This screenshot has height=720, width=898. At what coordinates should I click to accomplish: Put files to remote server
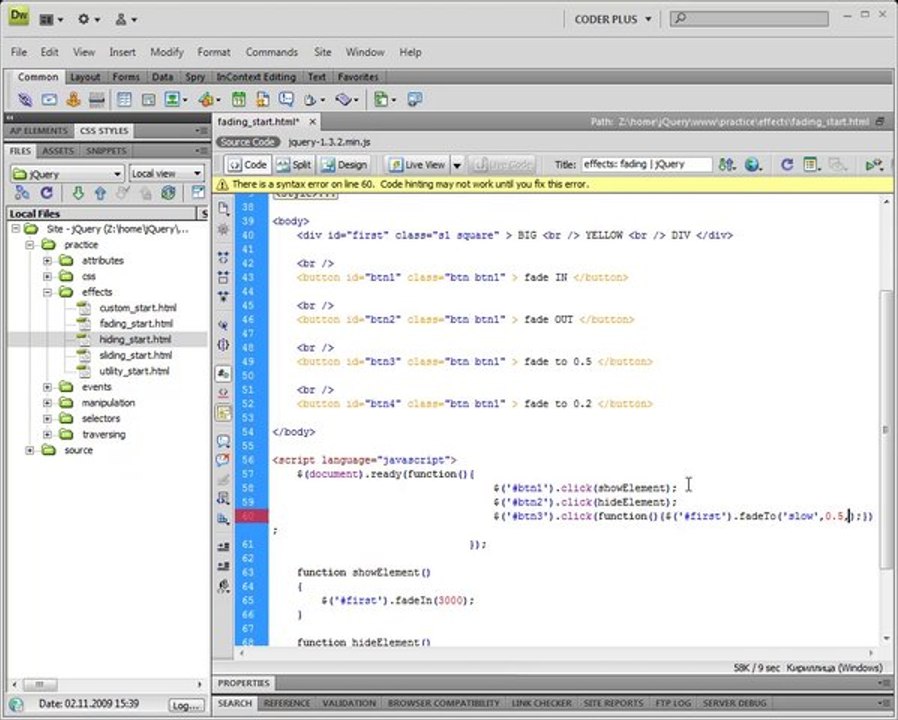click(x=100, y=193)
